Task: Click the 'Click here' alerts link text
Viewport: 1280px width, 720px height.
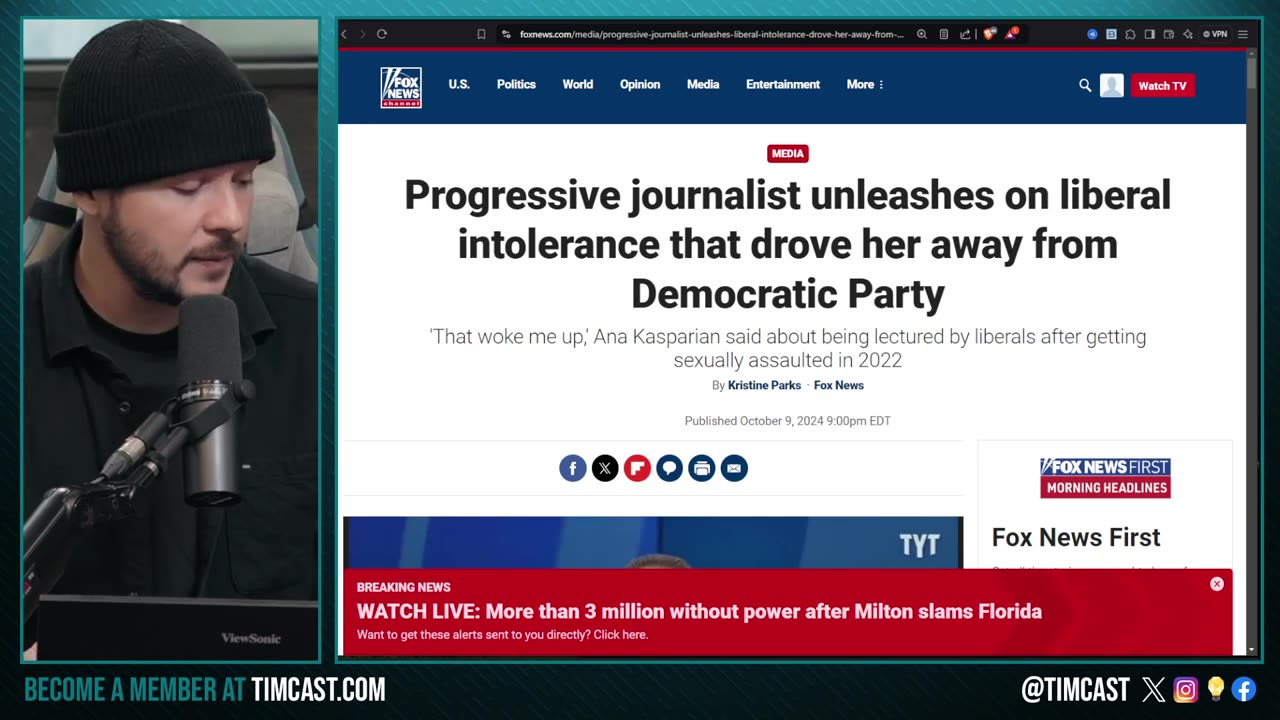Action: point(620,635)
